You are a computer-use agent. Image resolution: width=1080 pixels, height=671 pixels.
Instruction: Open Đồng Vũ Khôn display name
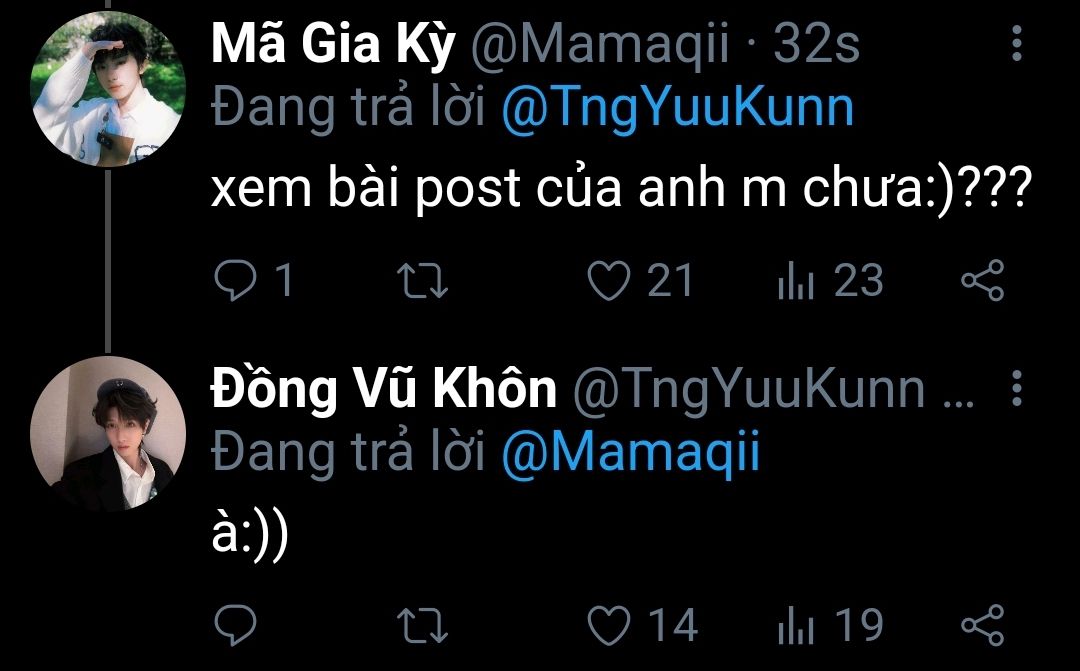(383, 390)
